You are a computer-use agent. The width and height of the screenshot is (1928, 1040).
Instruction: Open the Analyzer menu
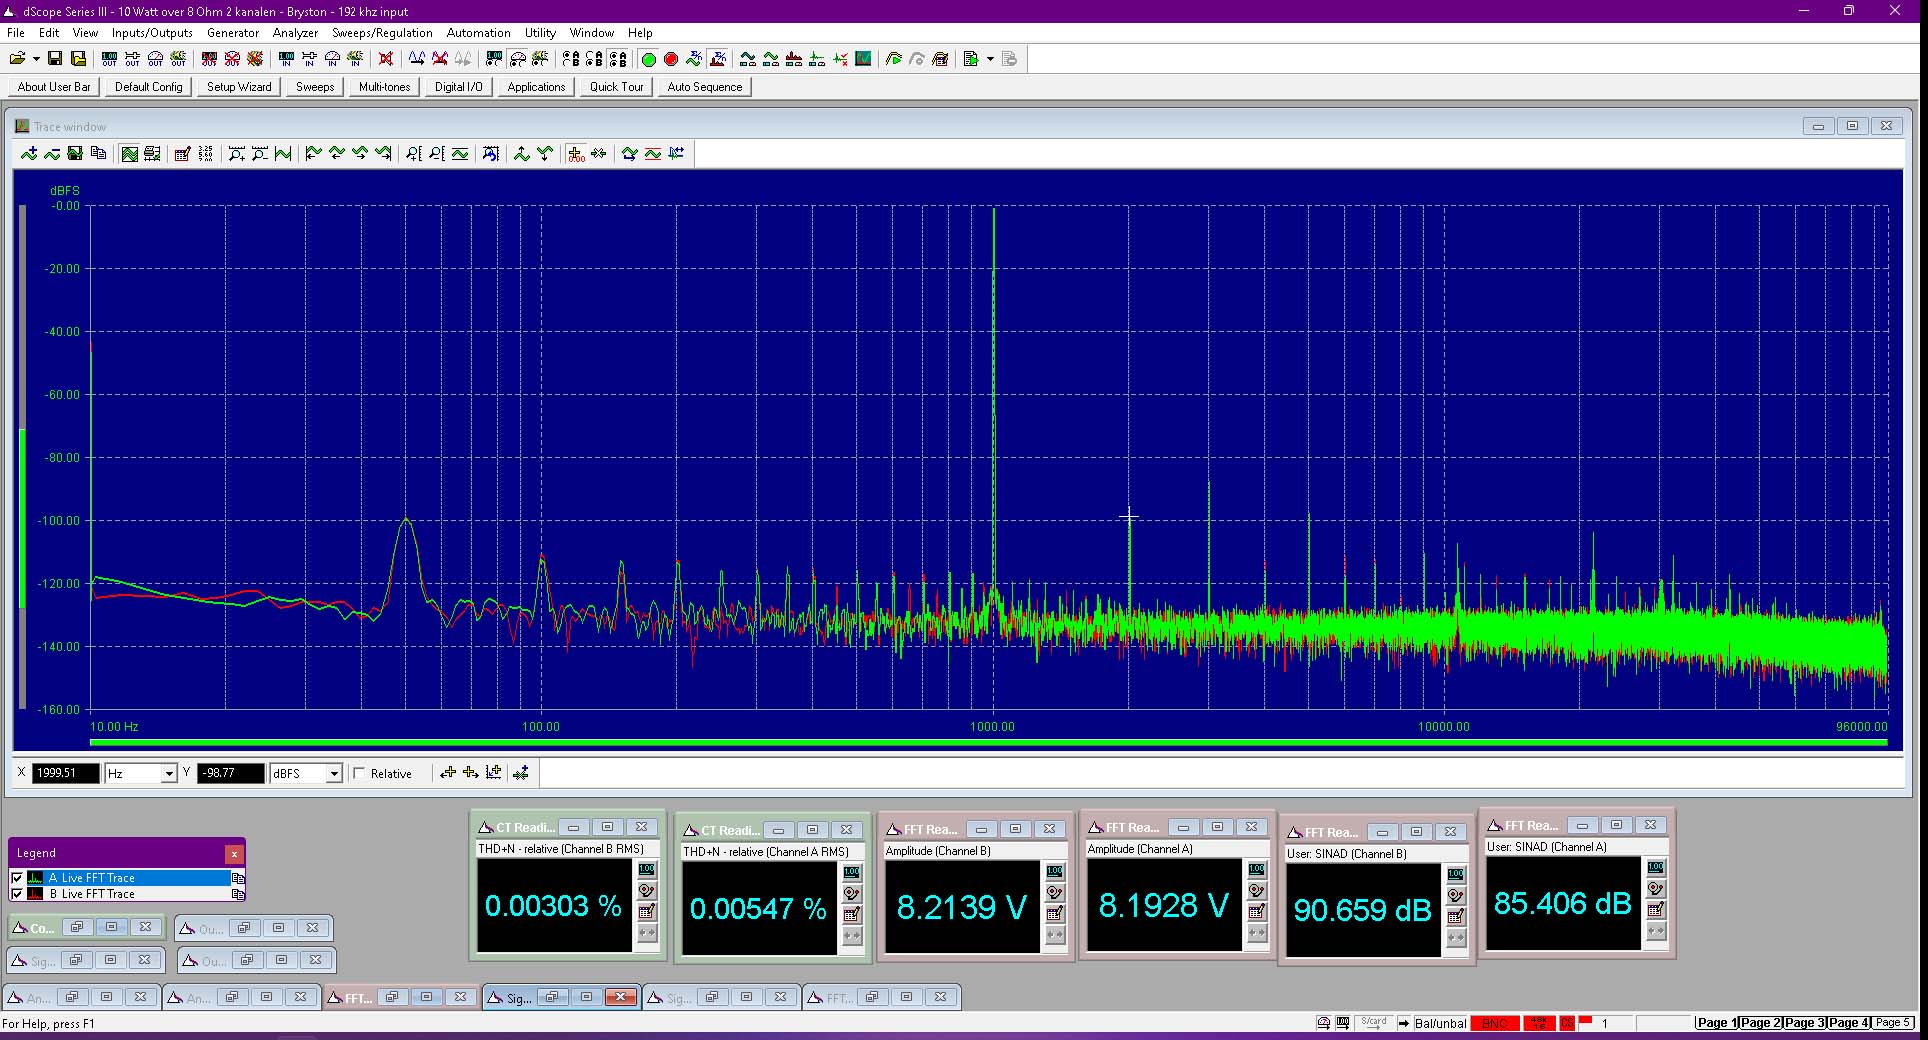click(295, 33)
